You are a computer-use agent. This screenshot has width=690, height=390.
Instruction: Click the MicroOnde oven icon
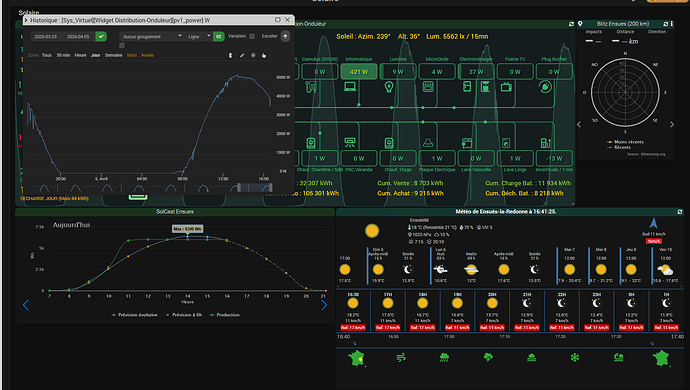coord(428,87)
